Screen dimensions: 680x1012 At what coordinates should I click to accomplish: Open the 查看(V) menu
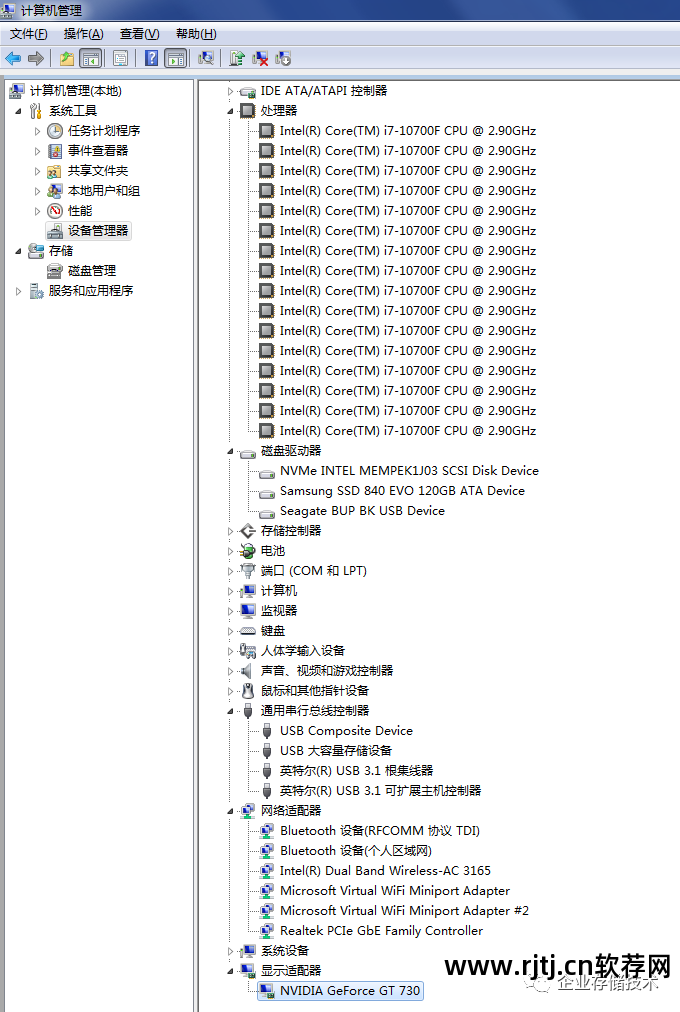(139, 34)
